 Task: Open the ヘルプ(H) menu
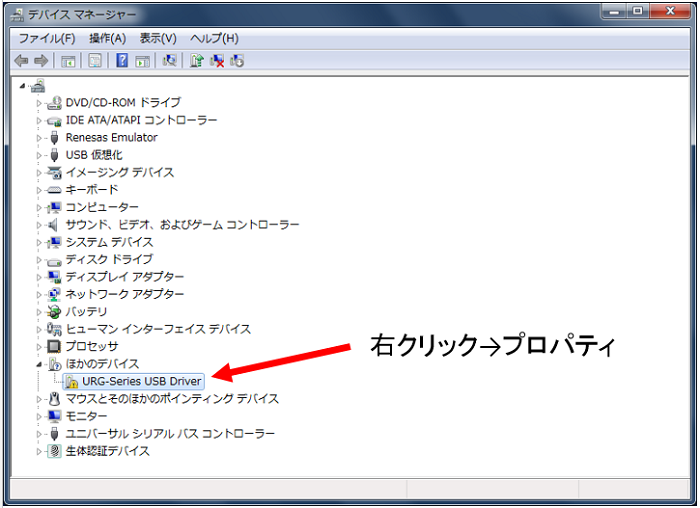click(214, 38)
